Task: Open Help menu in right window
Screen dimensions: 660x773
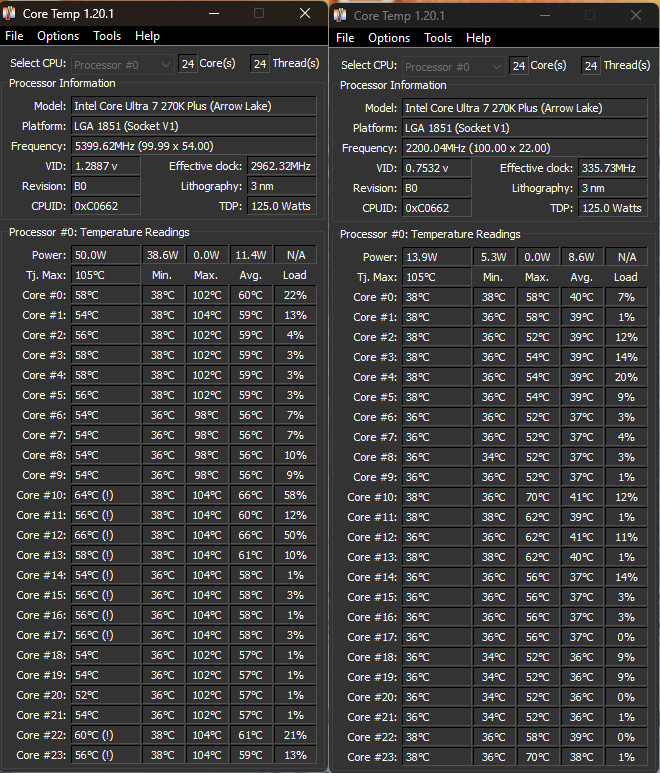Action: (478, 38)
